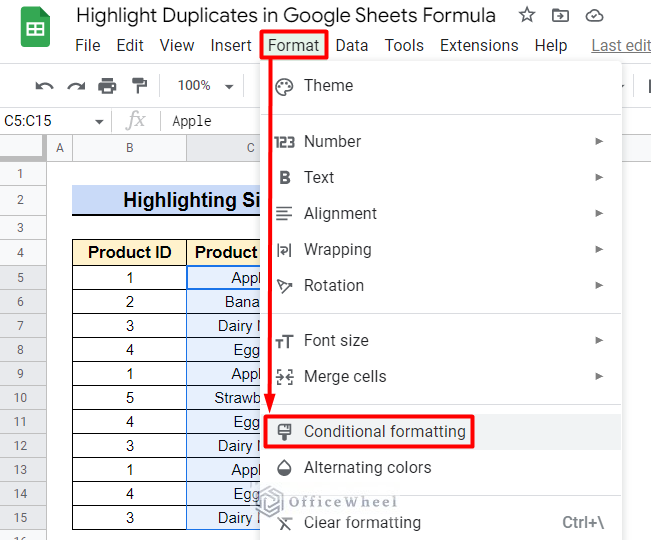Select column B header
Viewport: 651px width, 540px height.
[x=129, y=148]
